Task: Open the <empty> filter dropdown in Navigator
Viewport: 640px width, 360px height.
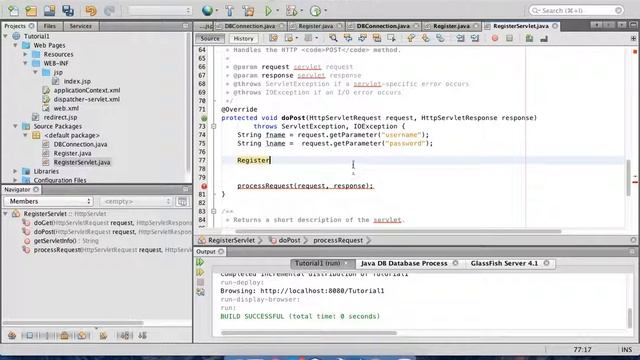Action: (x=136, y=201)
